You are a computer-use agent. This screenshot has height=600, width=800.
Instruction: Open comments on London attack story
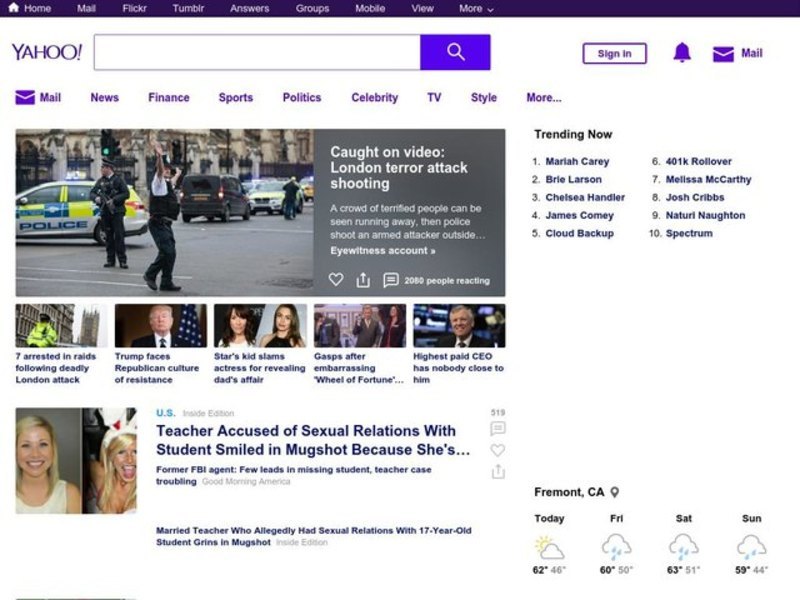tap(391, 280)
